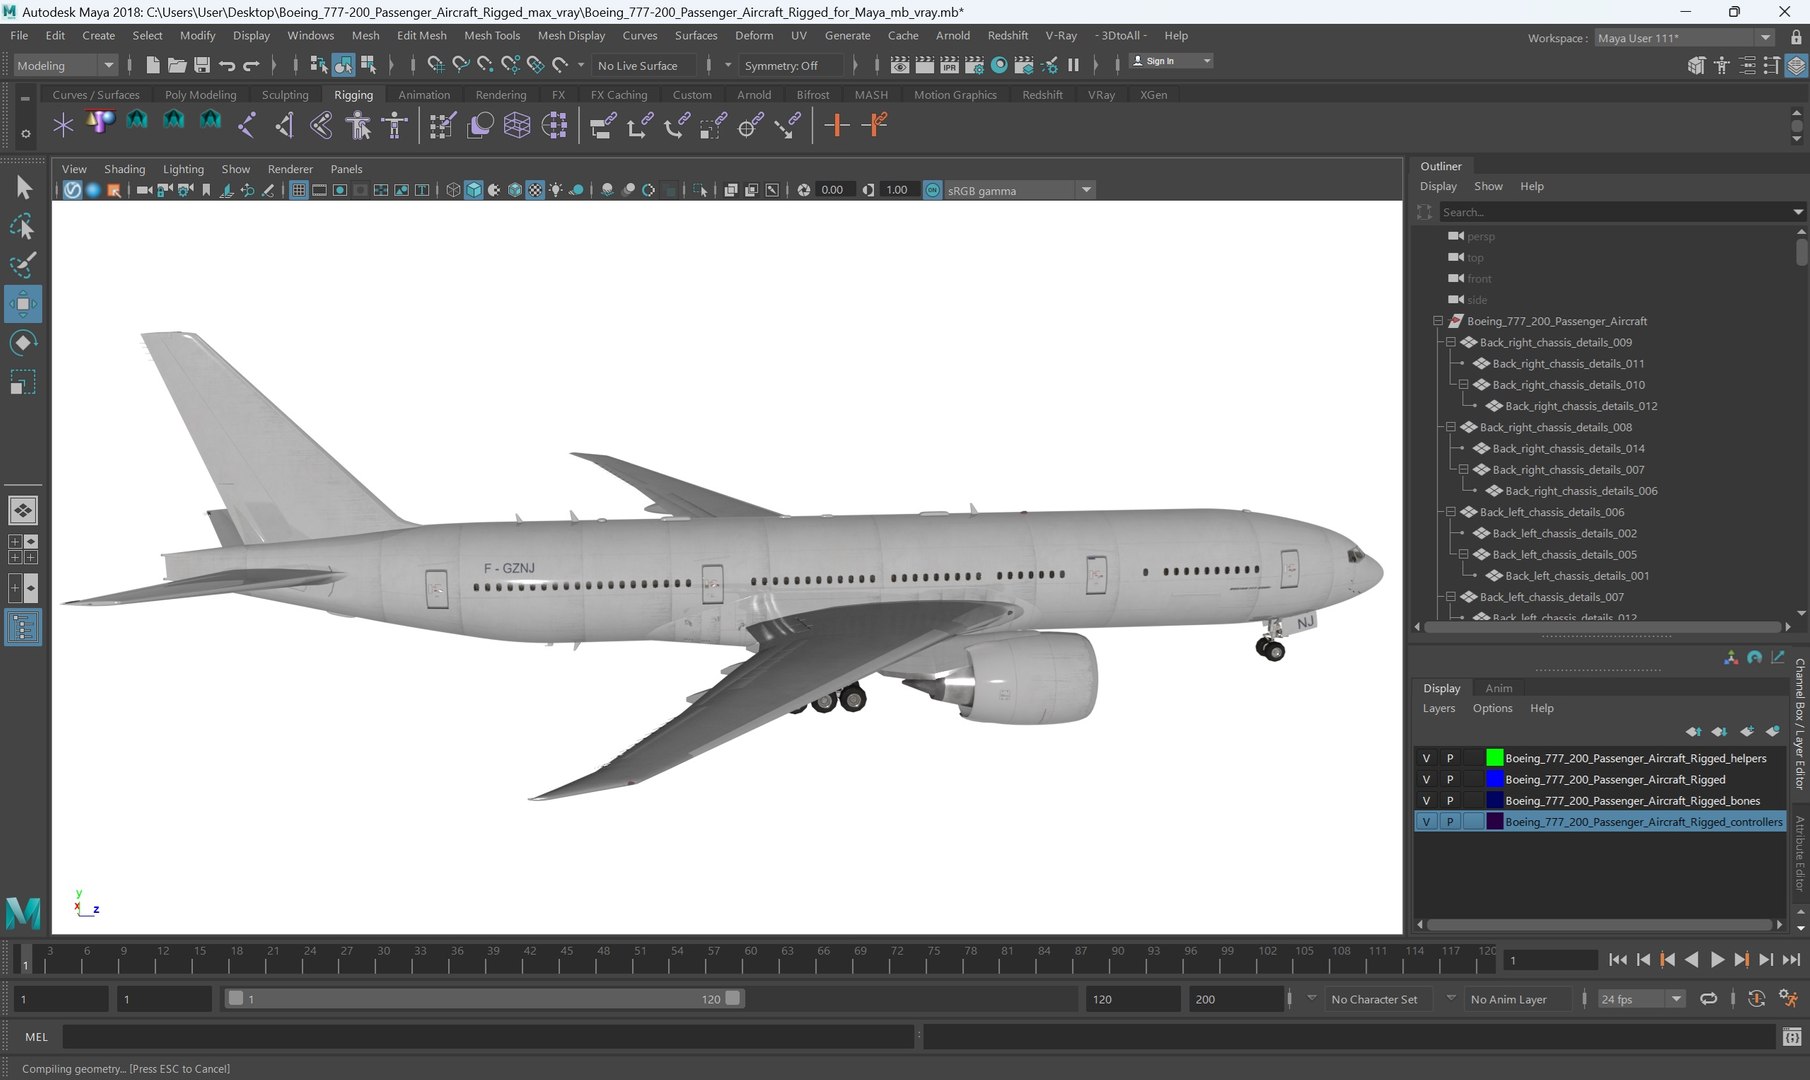Click the Create Locator shelf icon
This screenshot has height=1080, width=1810.
pyautogui.click(x=63, y=125)
